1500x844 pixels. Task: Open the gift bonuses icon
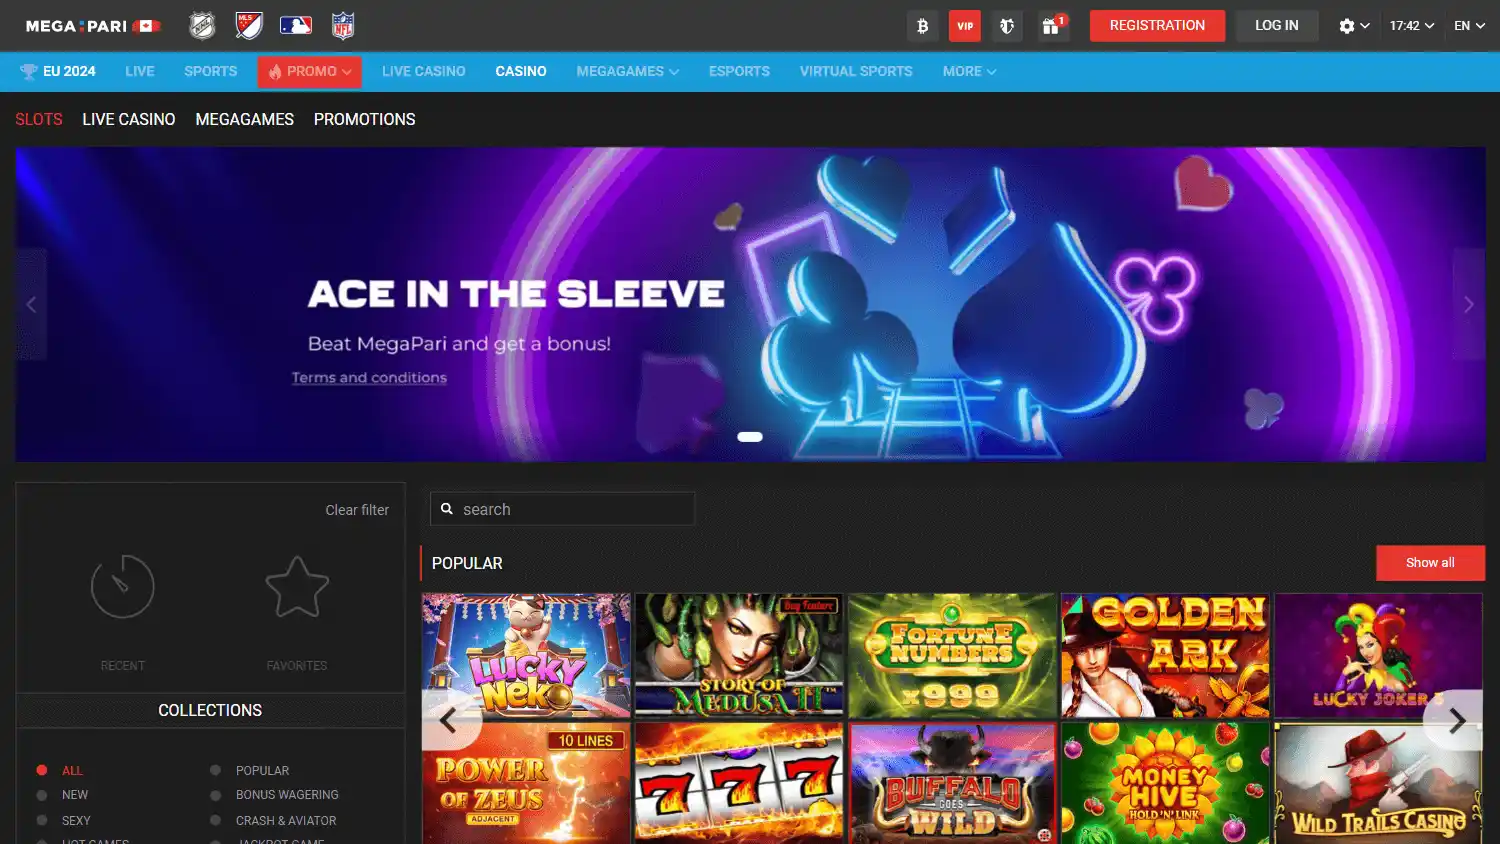click(1051, 26)
